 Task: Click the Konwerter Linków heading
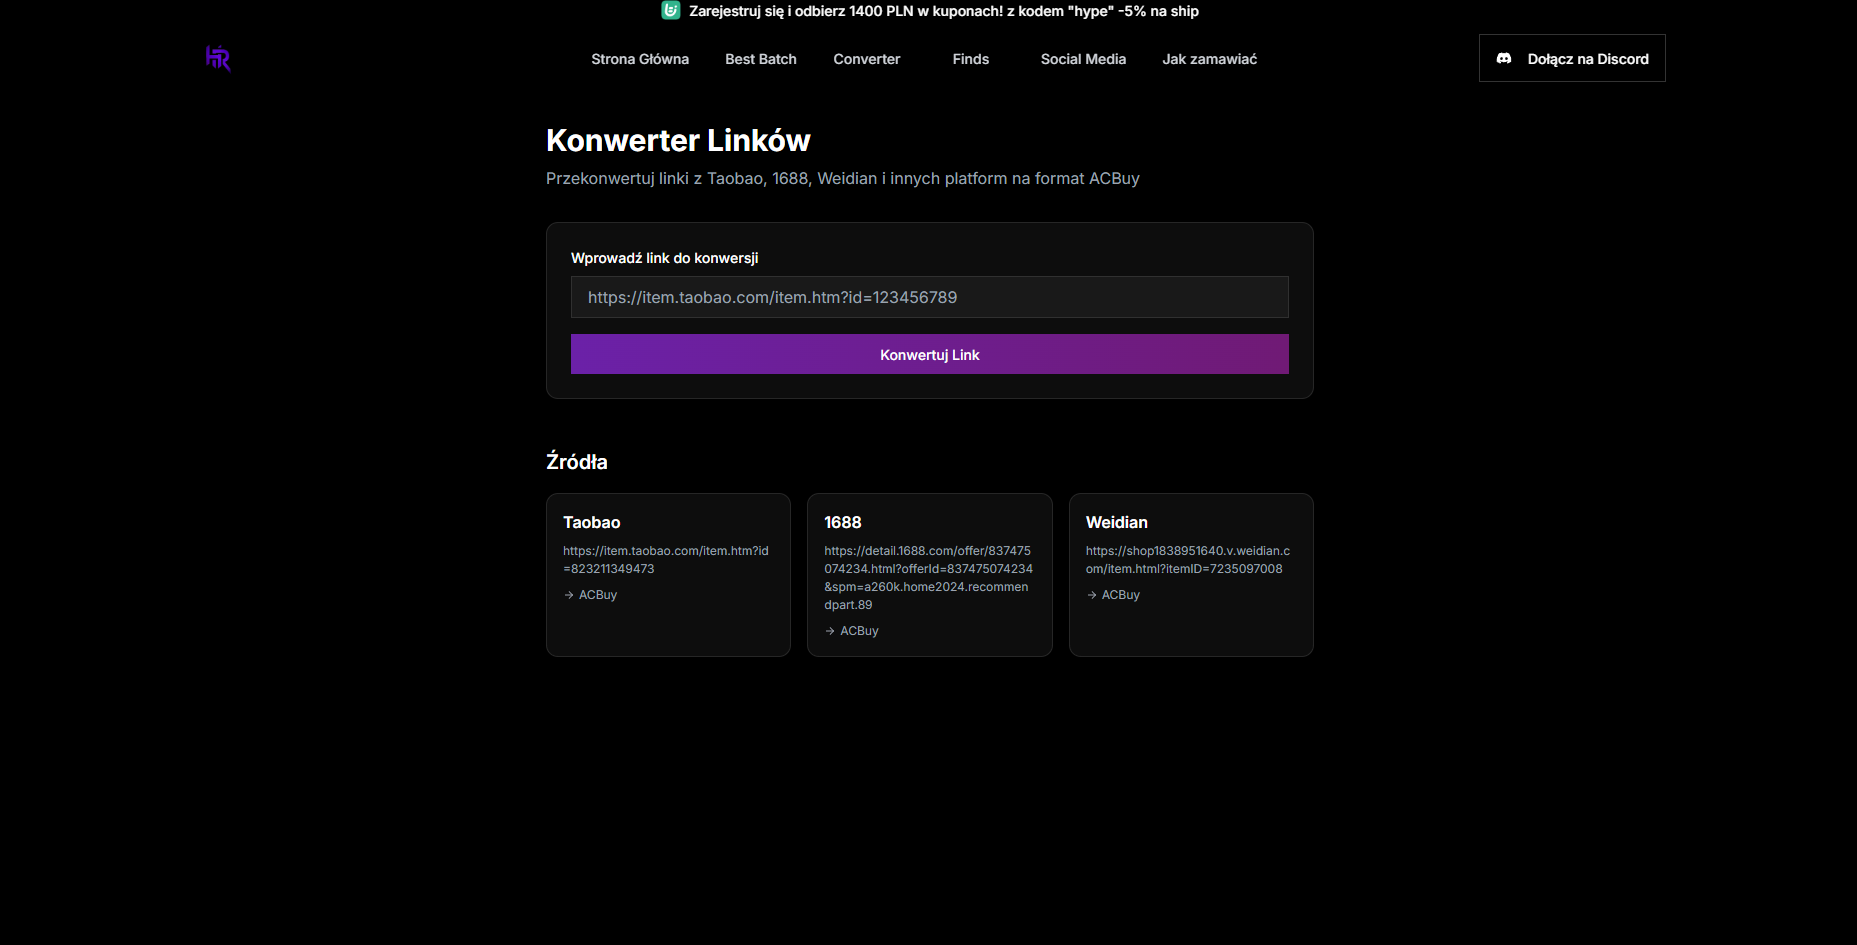point(678,140)
